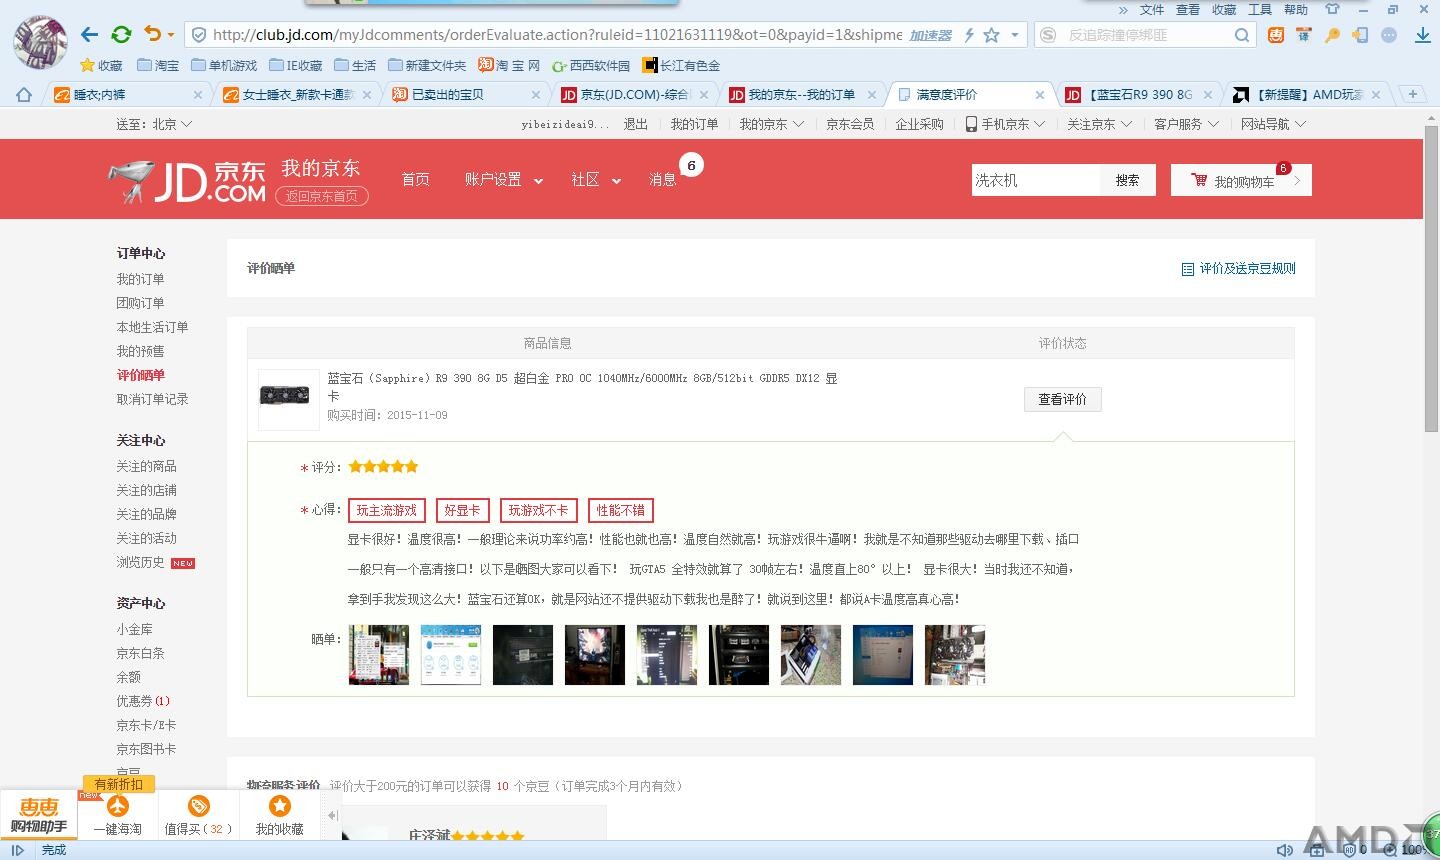Click 我的收藏 star icon in shopping helper
The image size is (1440, 860).
pyautogui.click(x=280, y=806)
